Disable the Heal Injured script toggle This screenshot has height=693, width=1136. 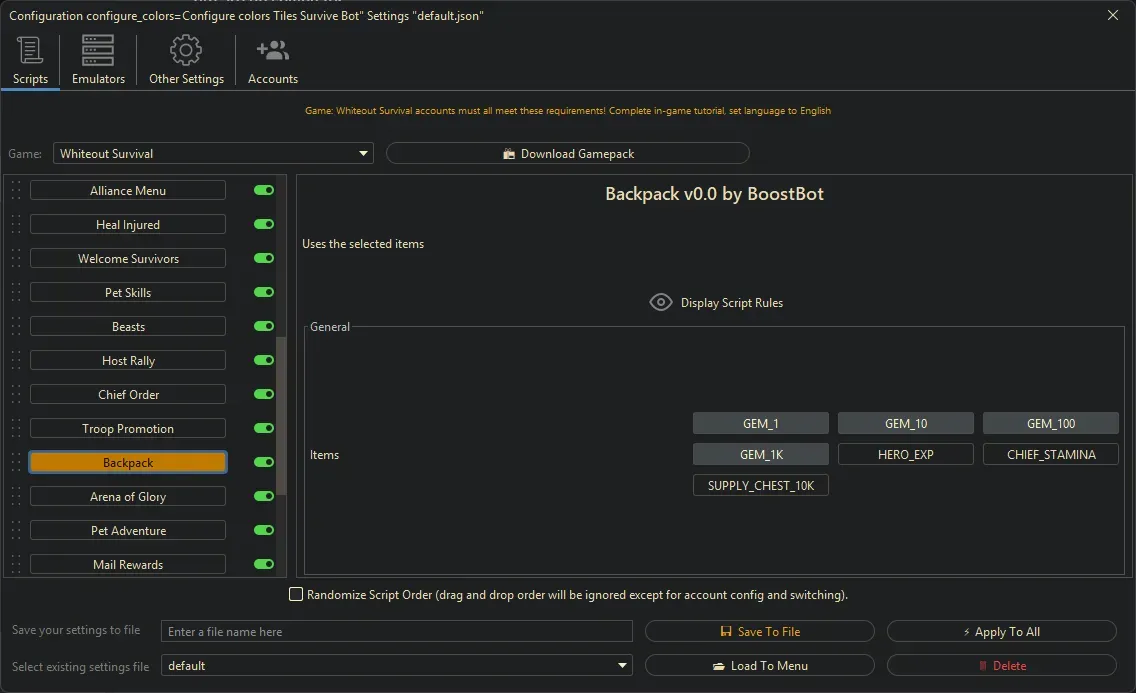tap(264, 225)
